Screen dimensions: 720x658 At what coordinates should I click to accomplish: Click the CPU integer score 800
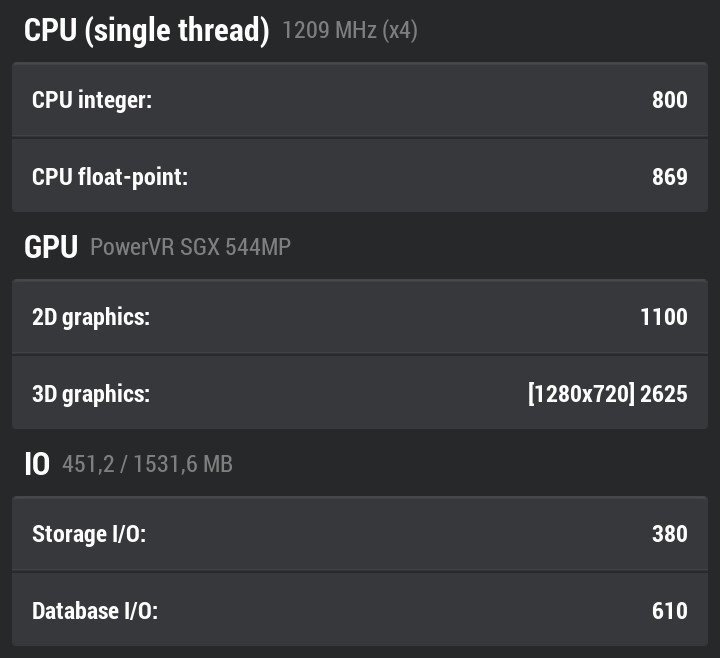(x=669, y=100)
